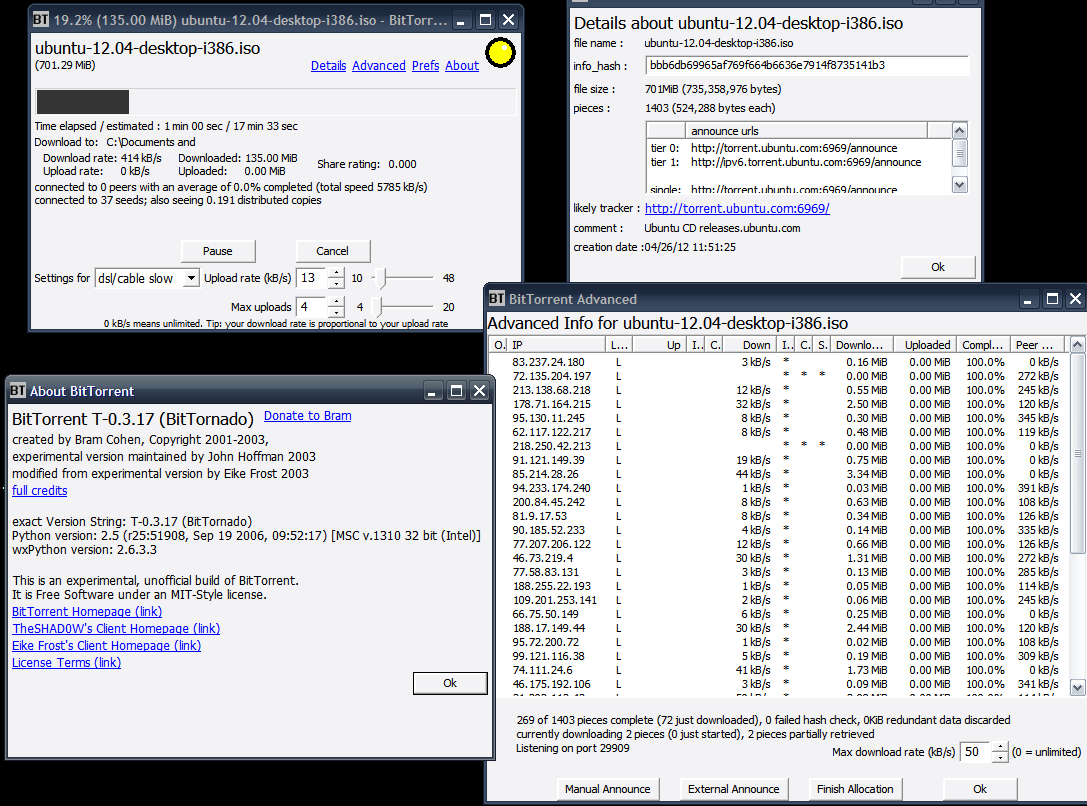Sort peers by IP column header
1087x806 pixels.
tap(557, 344)
